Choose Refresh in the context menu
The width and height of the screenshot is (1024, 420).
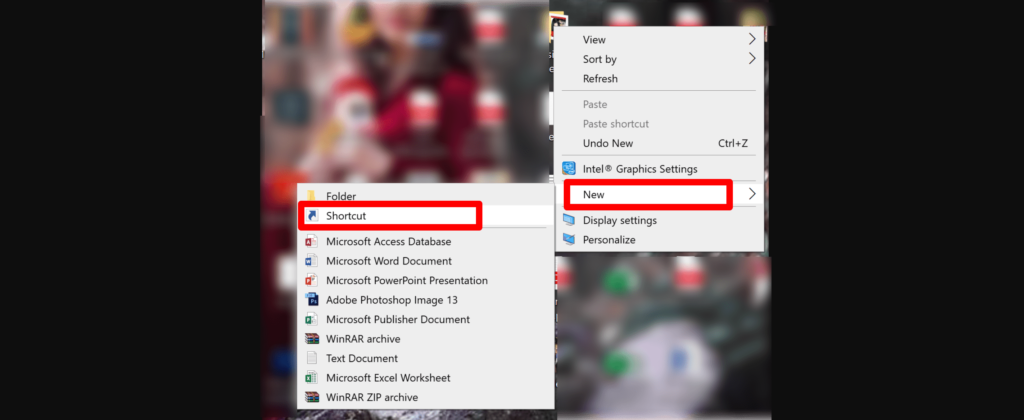[x=660, y=79]
